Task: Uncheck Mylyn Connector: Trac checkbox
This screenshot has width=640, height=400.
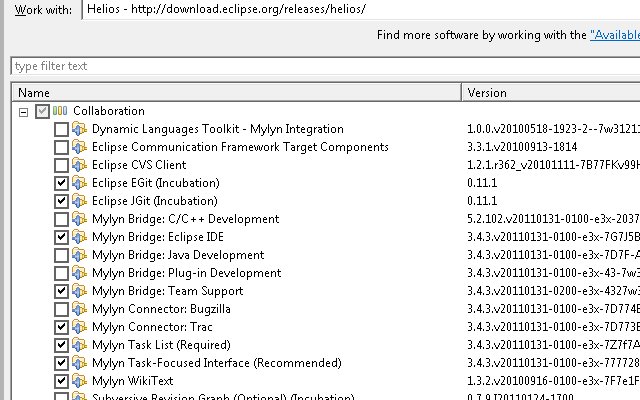Action: [x=61, y=327]
